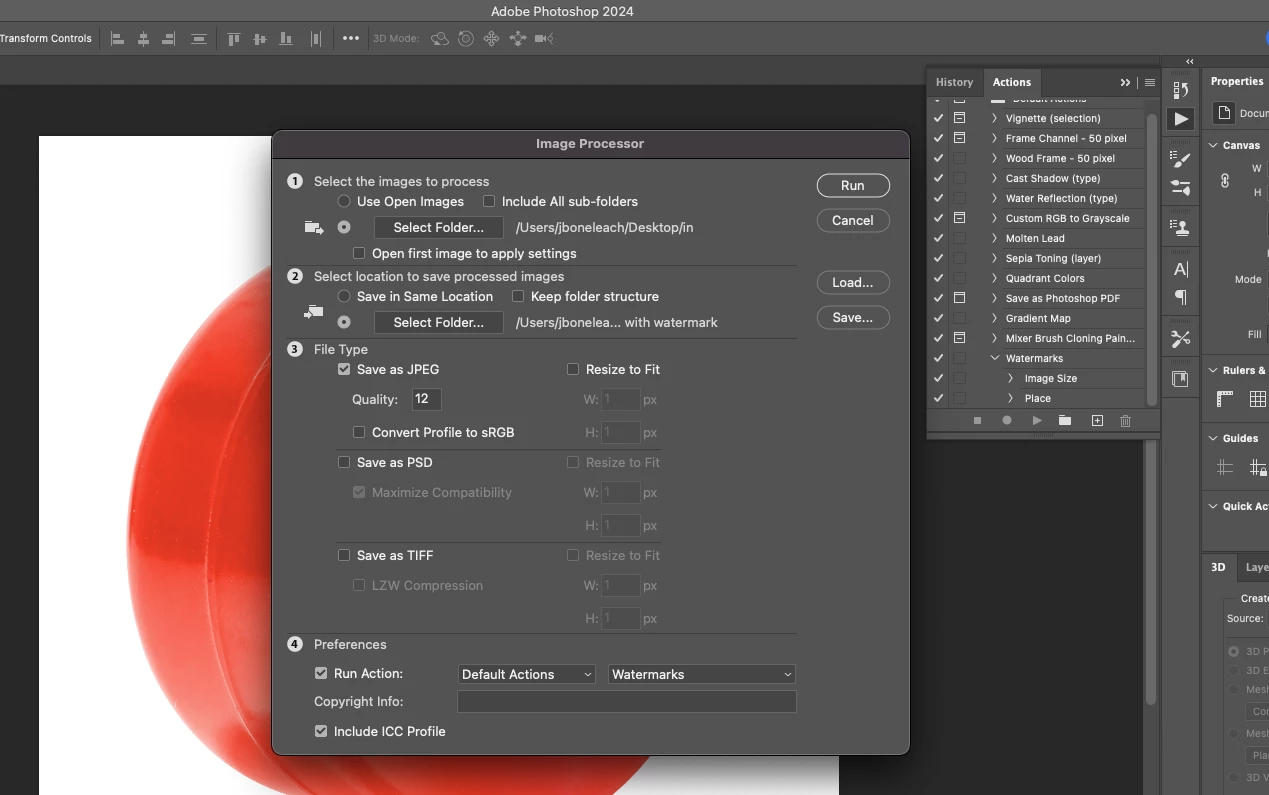The height and width of the screenshot is (795, 1269).
Task: Click the Cancel button
Action: click(x=853, y=220)
